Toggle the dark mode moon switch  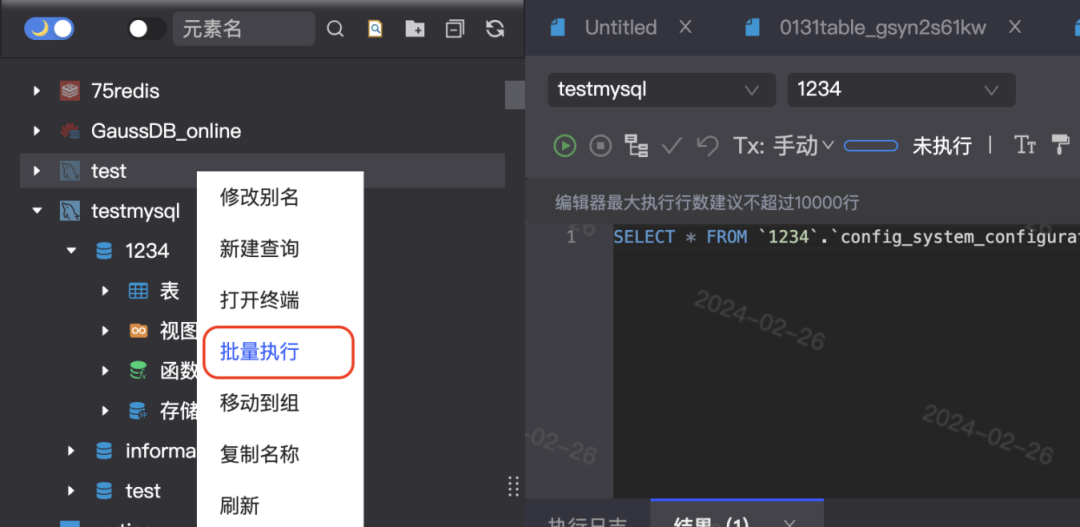click(x=49, y=28)
